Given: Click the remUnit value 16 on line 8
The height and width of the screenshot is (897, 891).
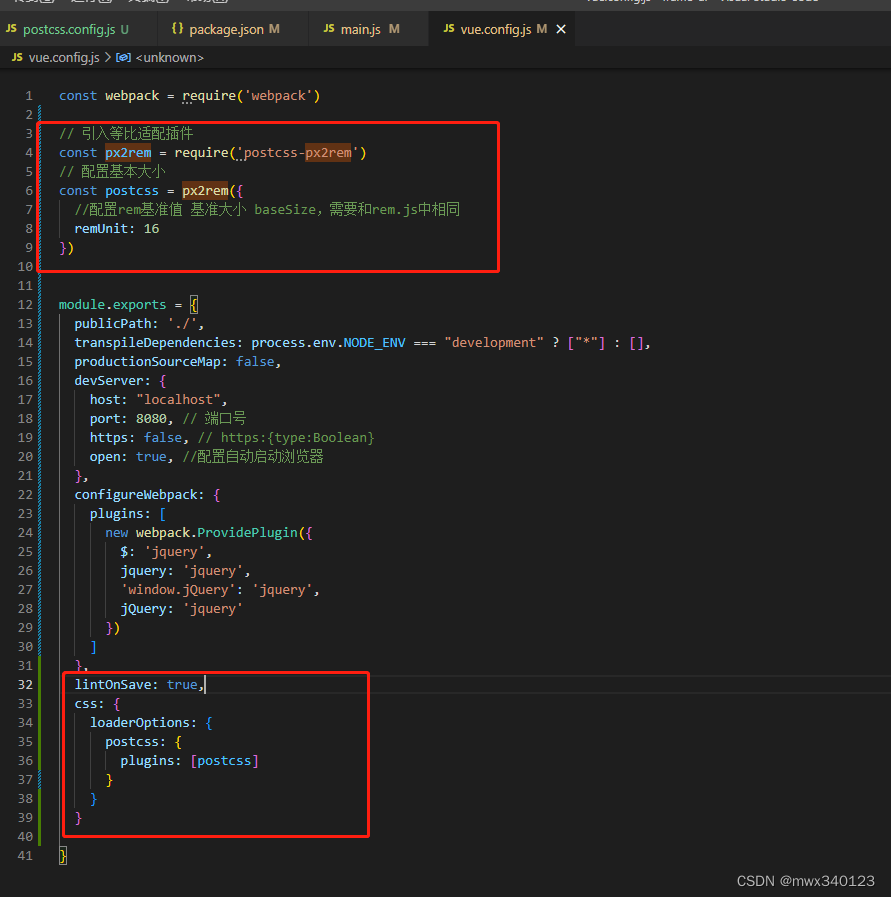Looking at the screenshot, I should coord(151,228).
